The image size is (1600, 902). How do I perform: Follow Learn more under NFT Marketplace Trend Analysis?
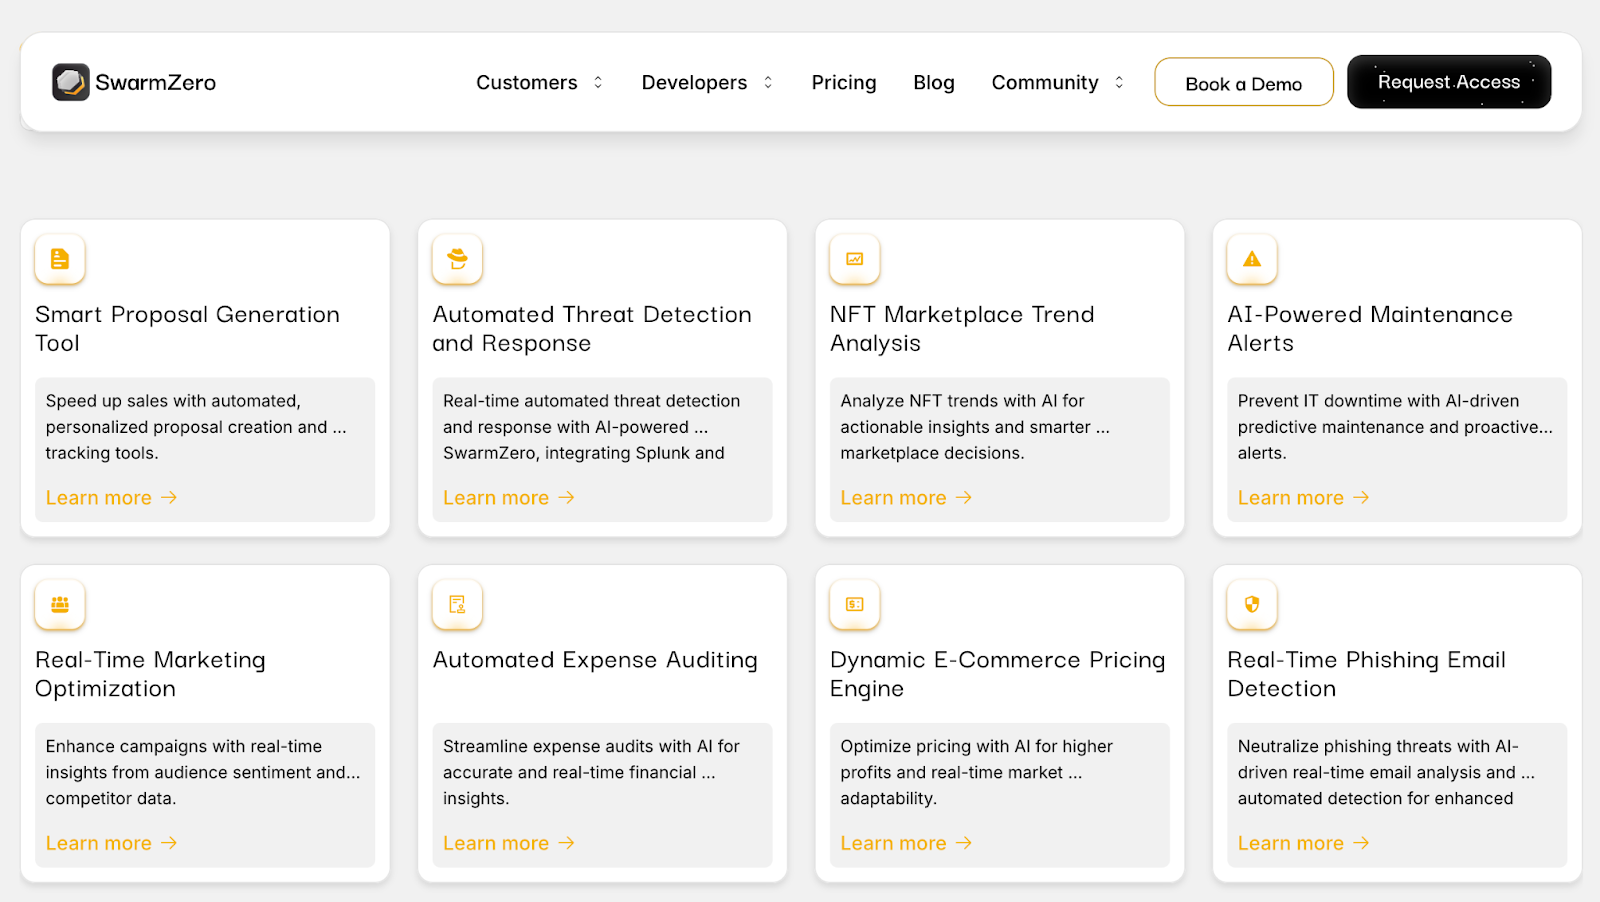point(905,498)
